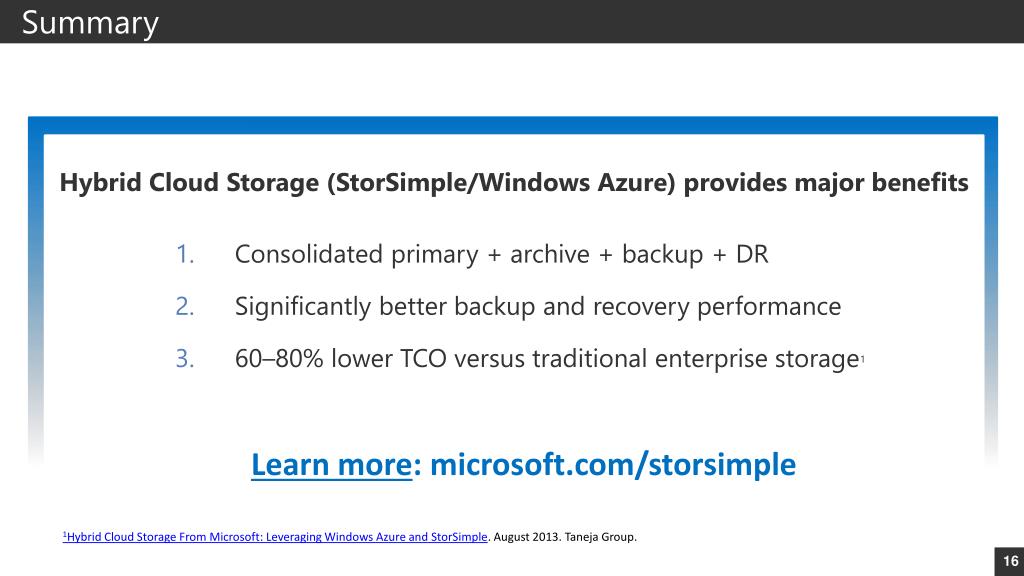The height and width of the screenshot is (576, 1024).
Task: Click the word DR in first bullet
Action: [x=752, y=254]
